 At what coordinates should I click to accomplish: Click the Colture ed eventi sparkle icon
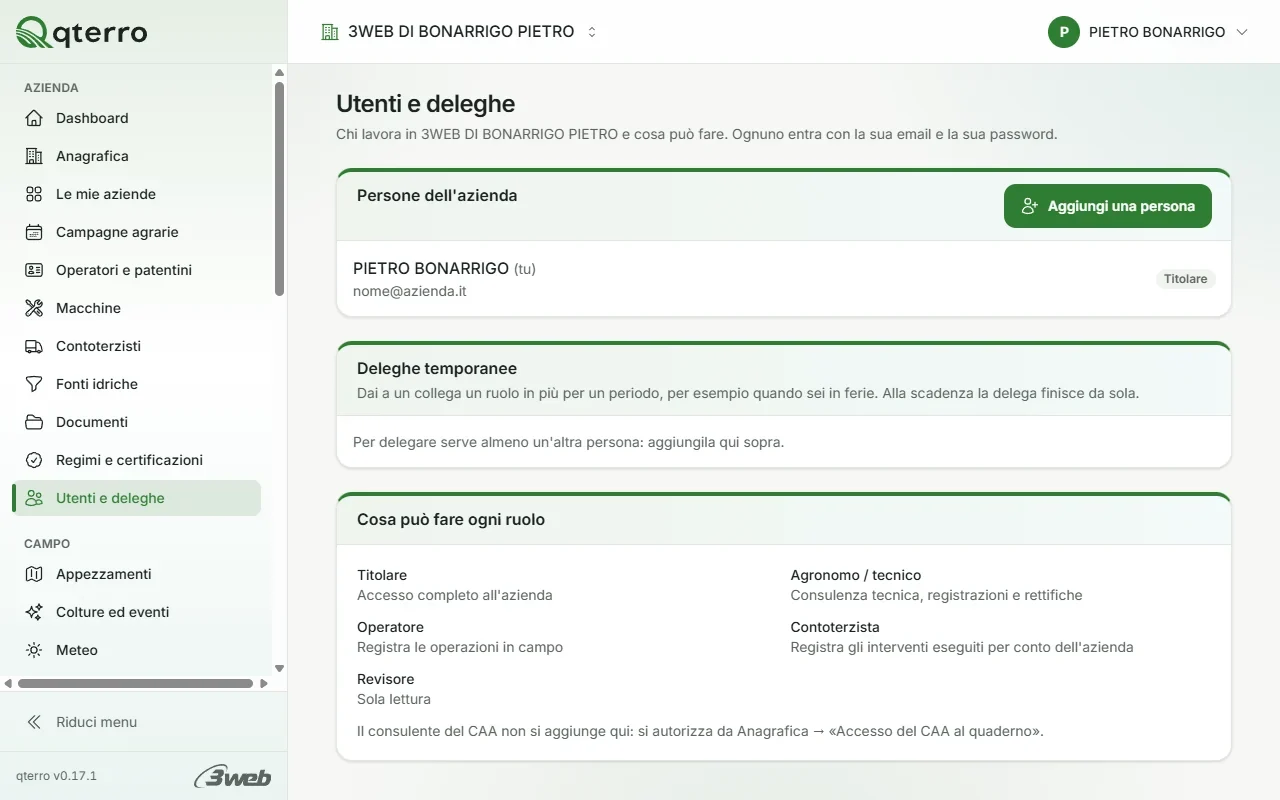pos(34,612)
